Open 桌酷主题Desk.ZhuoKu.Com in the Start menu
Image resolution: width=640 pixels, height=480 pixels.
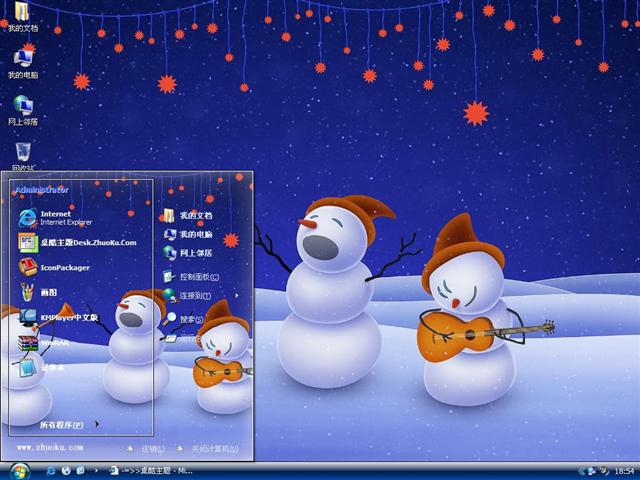click(78, 242)
